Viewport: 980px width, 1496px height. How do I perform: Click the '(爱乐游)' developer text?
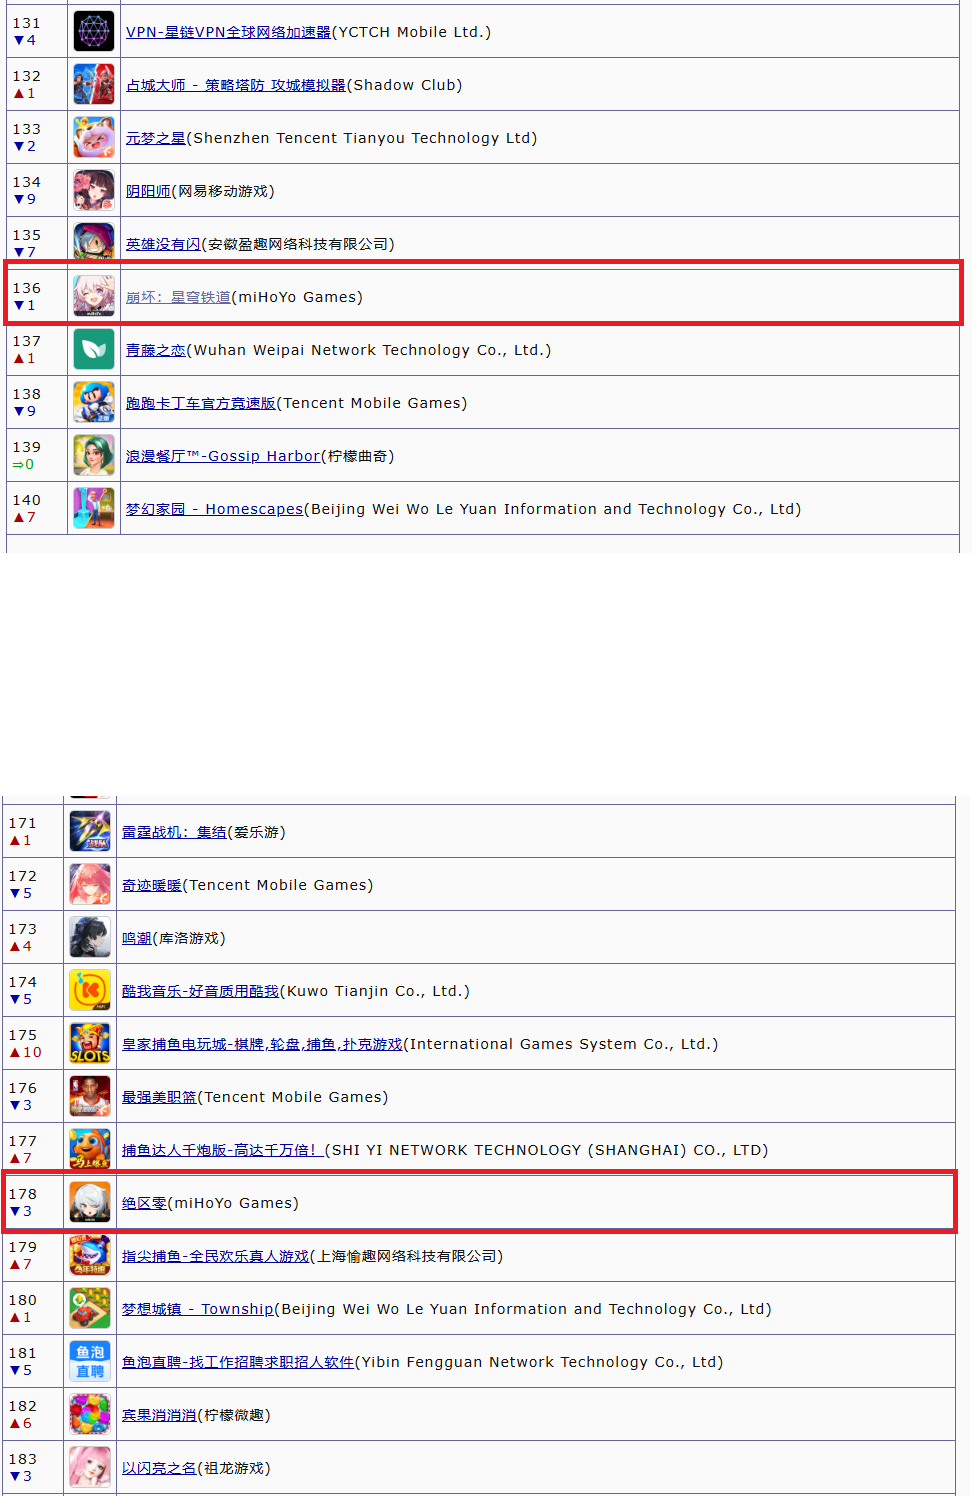click(x=256, y=832)
